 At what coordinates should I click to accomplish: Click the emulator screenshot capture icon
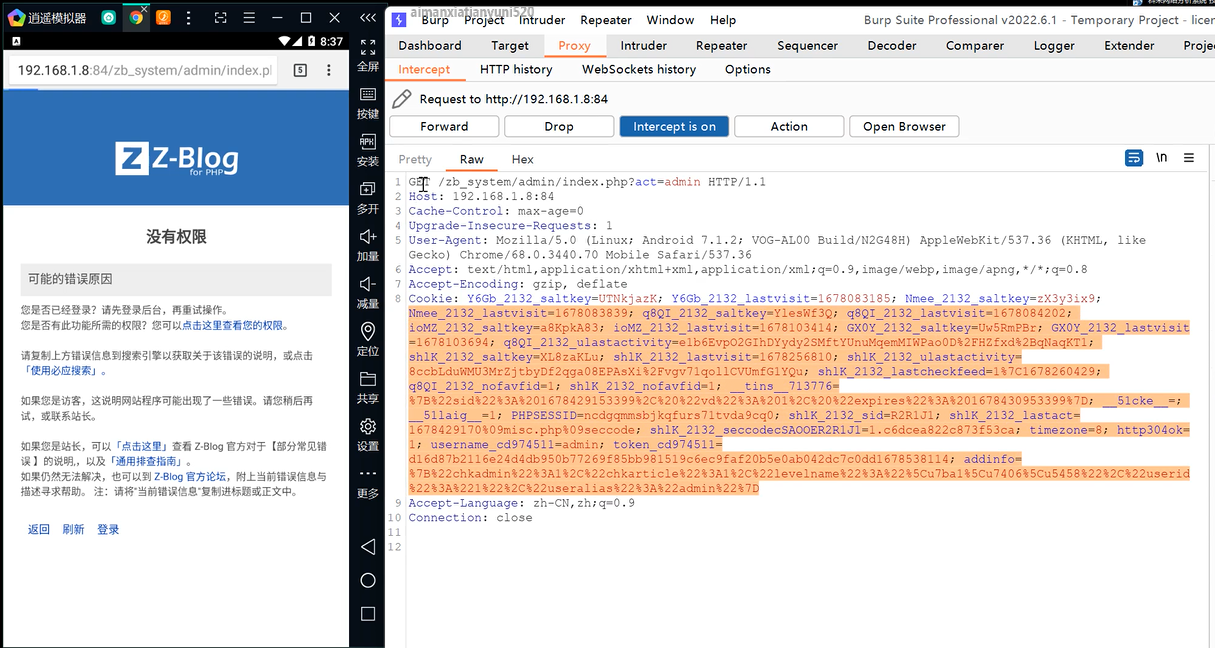coord(221,17)
